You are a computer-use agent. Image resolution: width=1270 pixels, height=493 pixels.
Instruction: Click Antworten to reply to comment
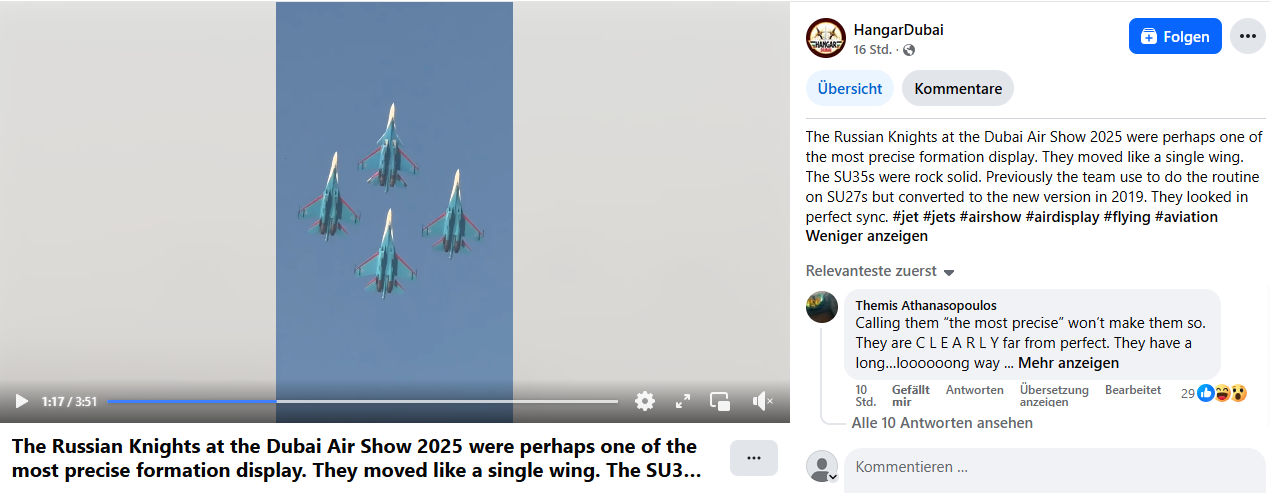pyautogui.click(x=975, y=390)
